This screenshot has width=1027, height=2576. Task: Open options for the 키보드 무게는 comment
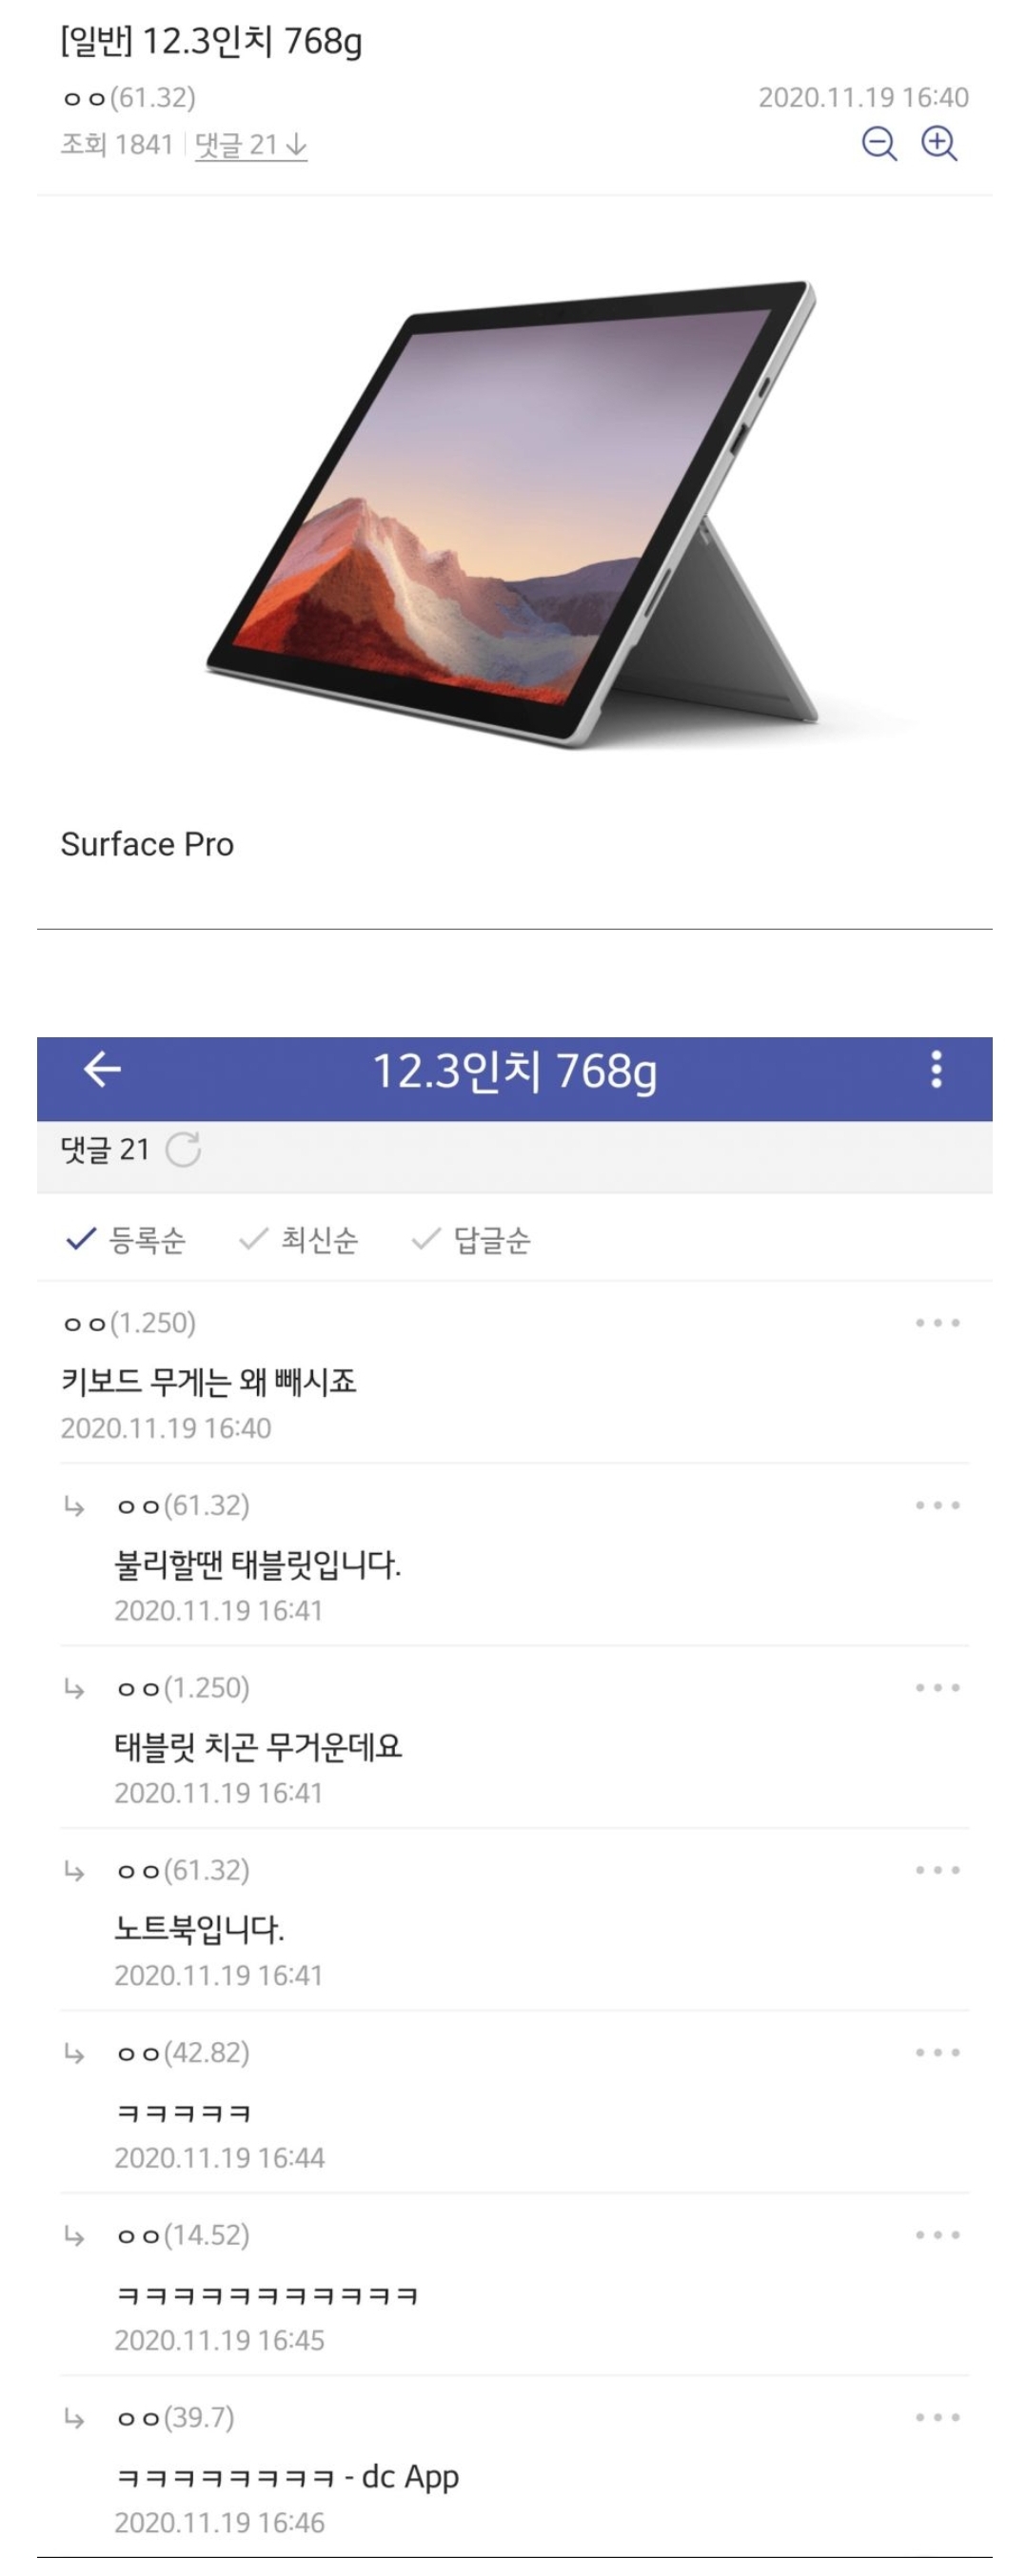[937, 1323]
